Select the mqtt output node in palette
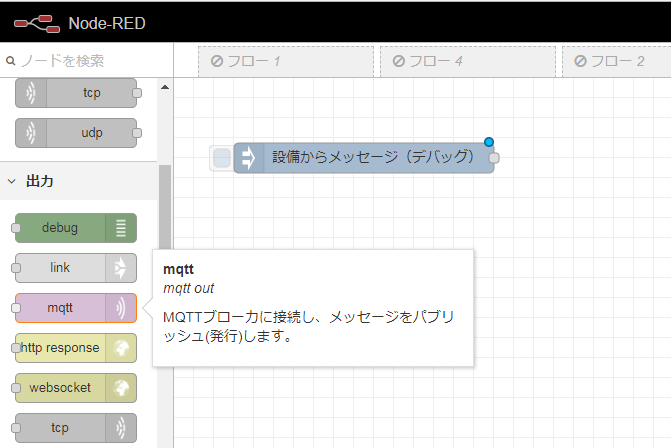This screenshot has width=671, height=448. coord(76,308)
